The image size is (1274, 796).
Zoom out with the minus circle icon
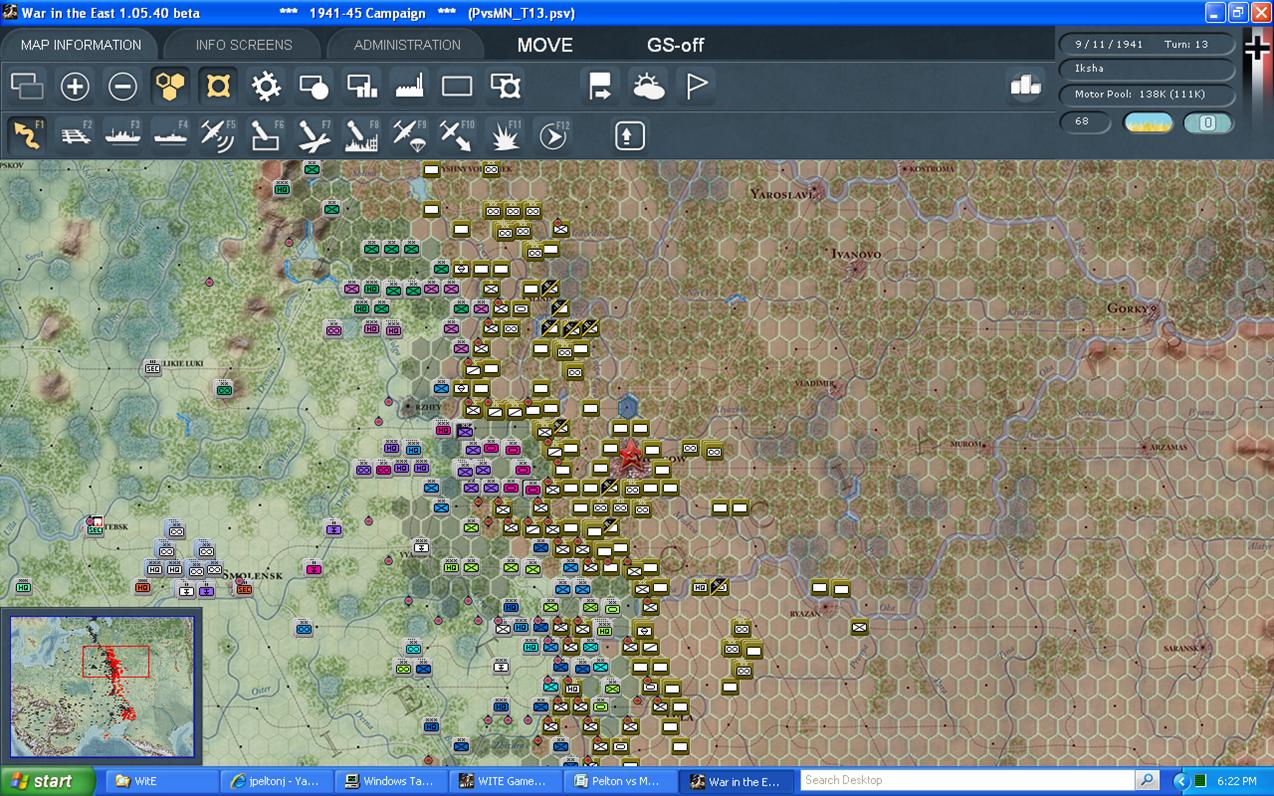point(123,86)
